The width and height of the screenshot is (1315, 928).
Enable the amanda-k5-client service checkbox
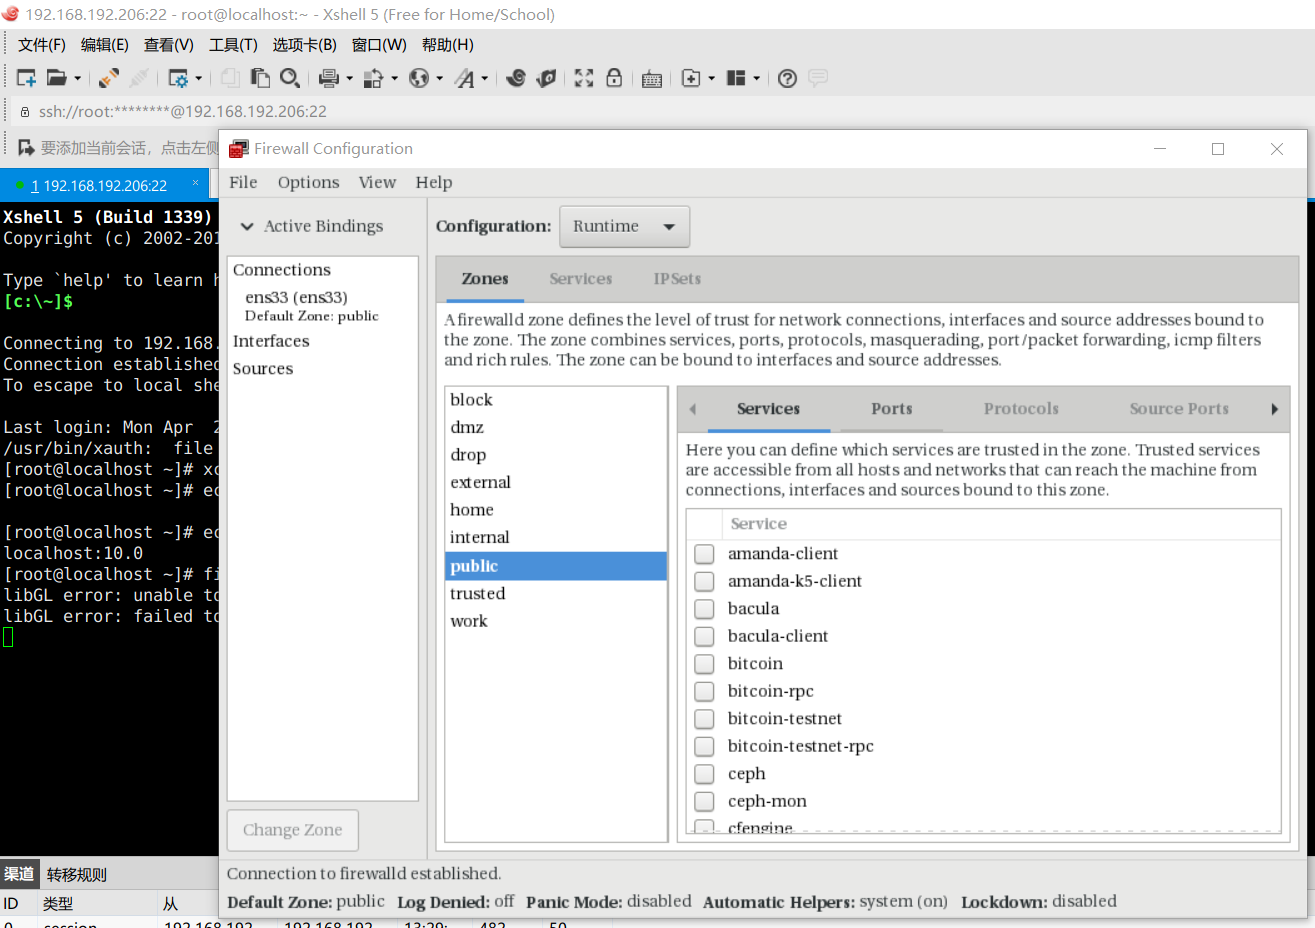(704, 581)
